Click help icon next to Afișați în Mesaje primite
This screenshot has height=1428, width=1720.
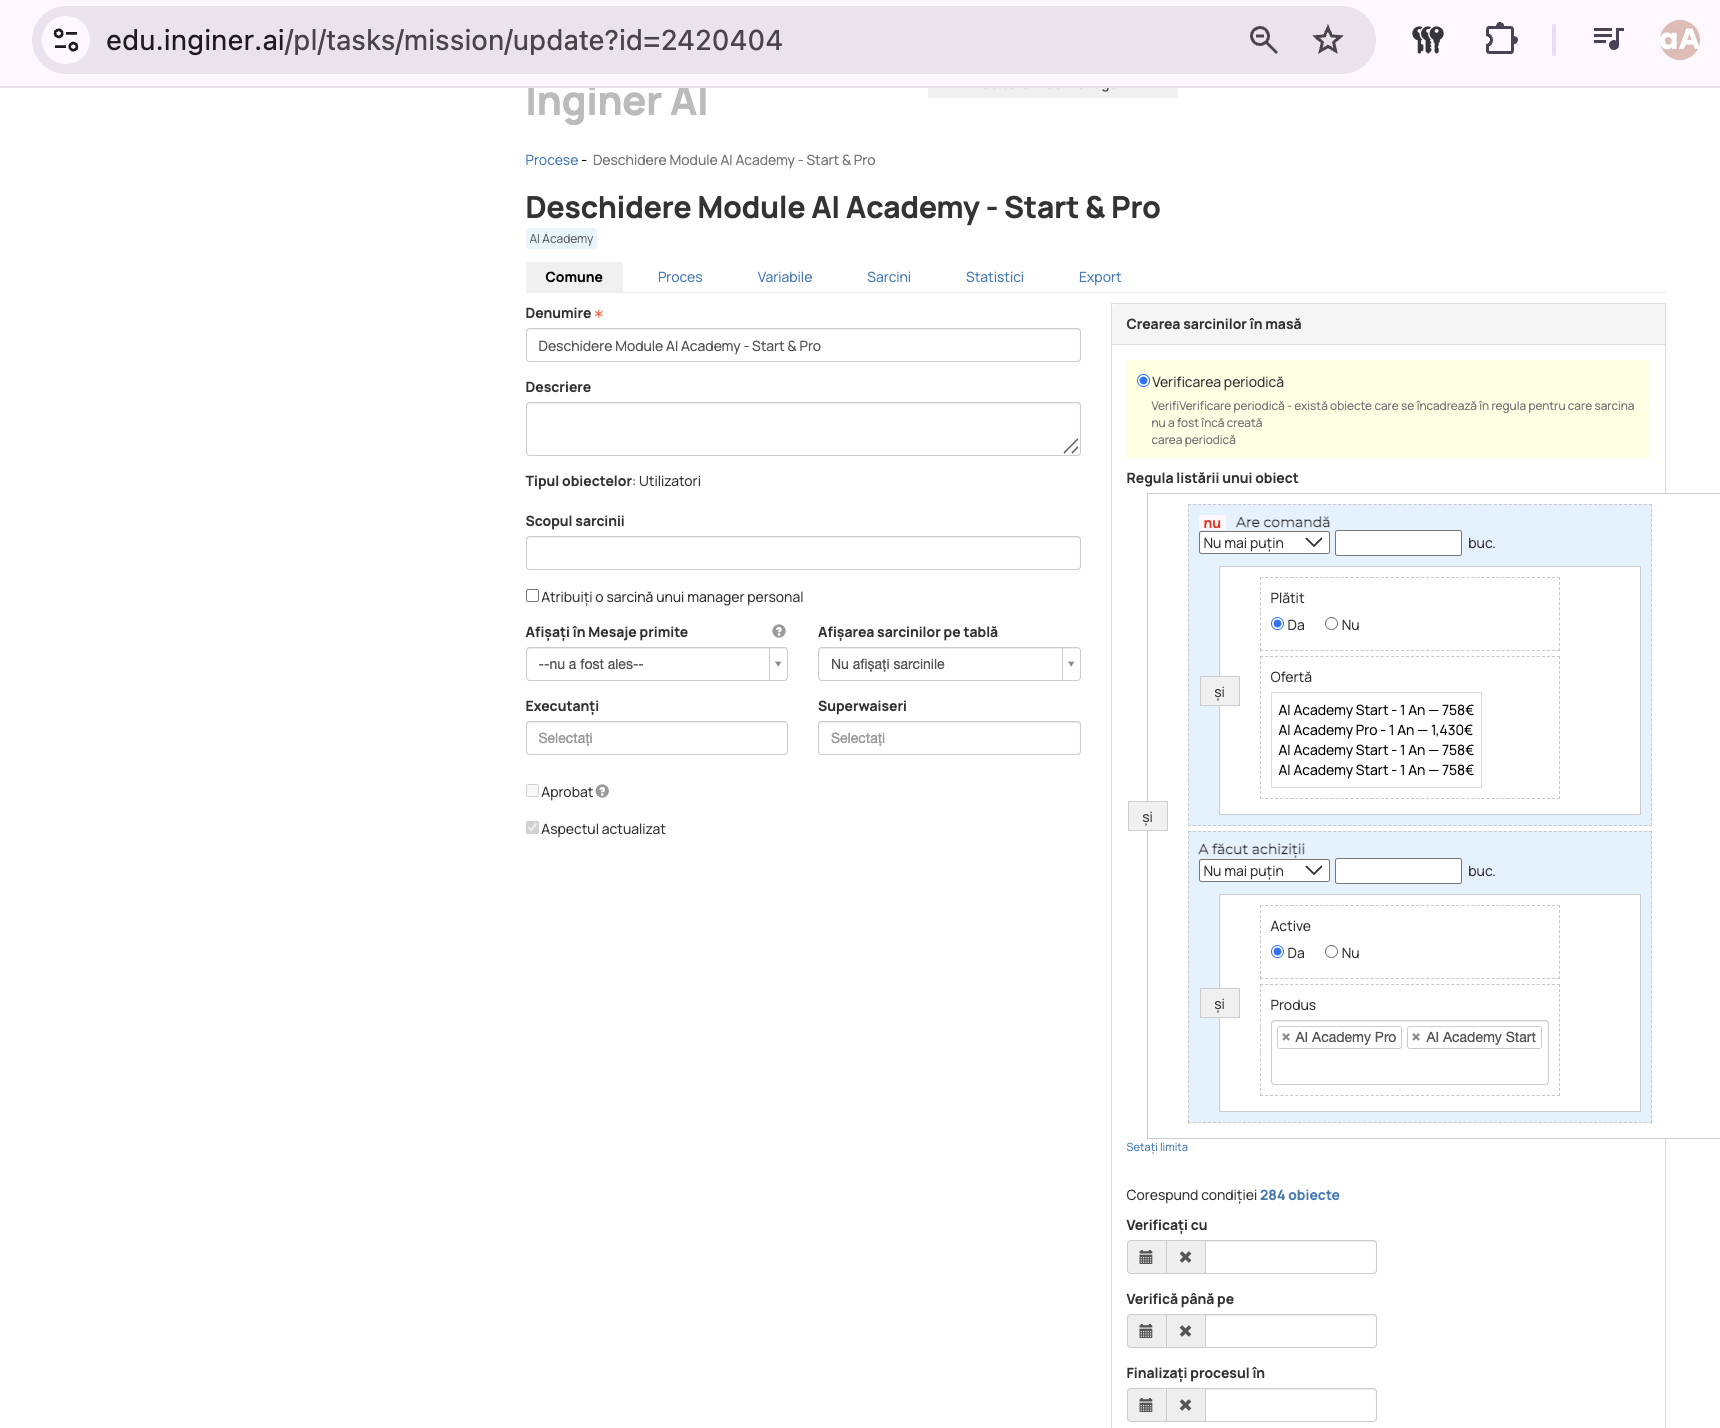tap(778, 631)
